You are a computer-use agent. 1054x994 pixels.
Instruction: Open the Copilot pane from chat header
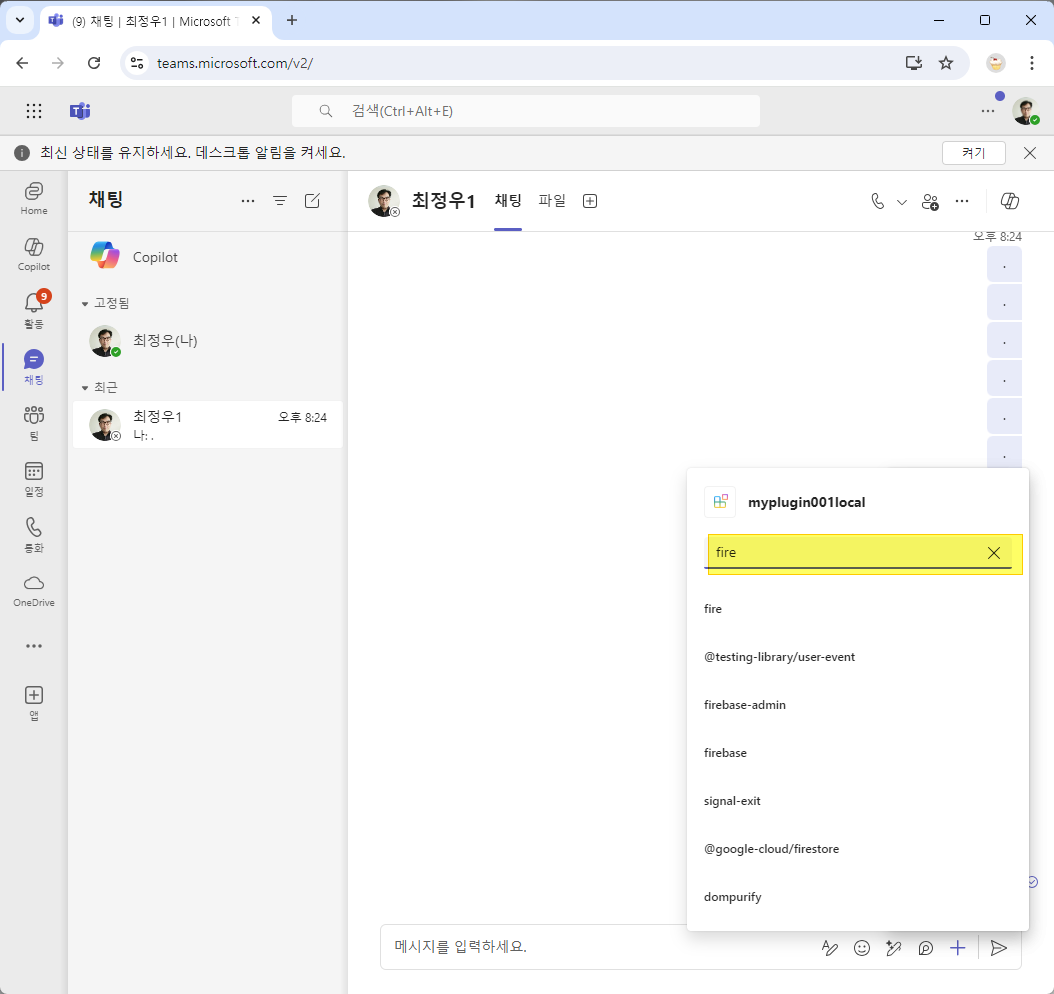[x=1010, y=201]
